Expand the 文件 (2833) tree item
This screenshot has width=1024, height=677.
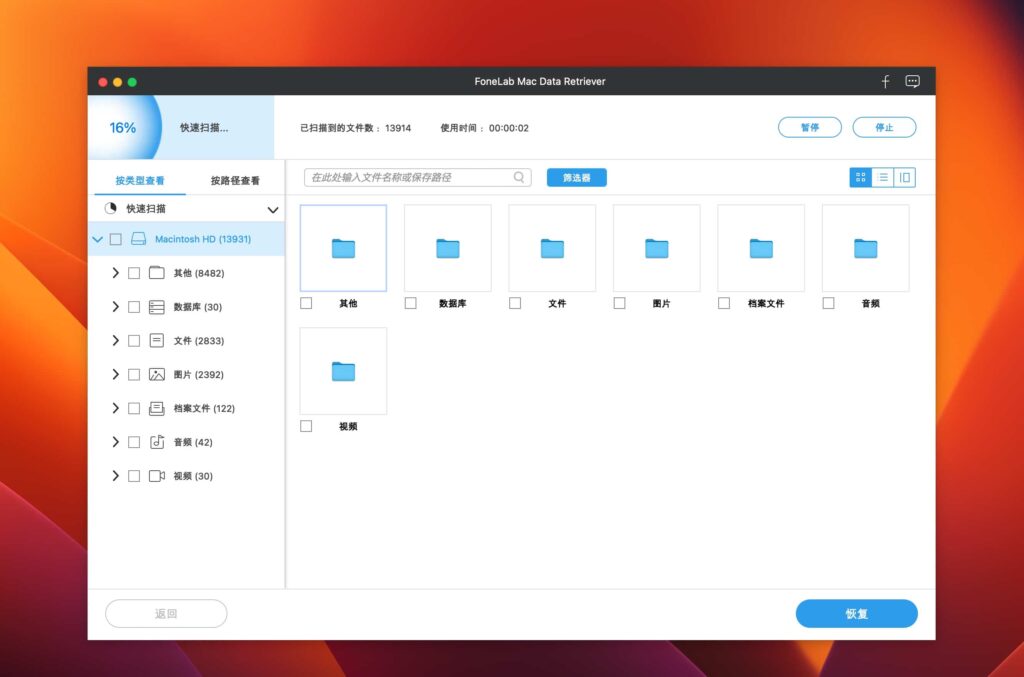pyautogui.click(x=115, y=340)
